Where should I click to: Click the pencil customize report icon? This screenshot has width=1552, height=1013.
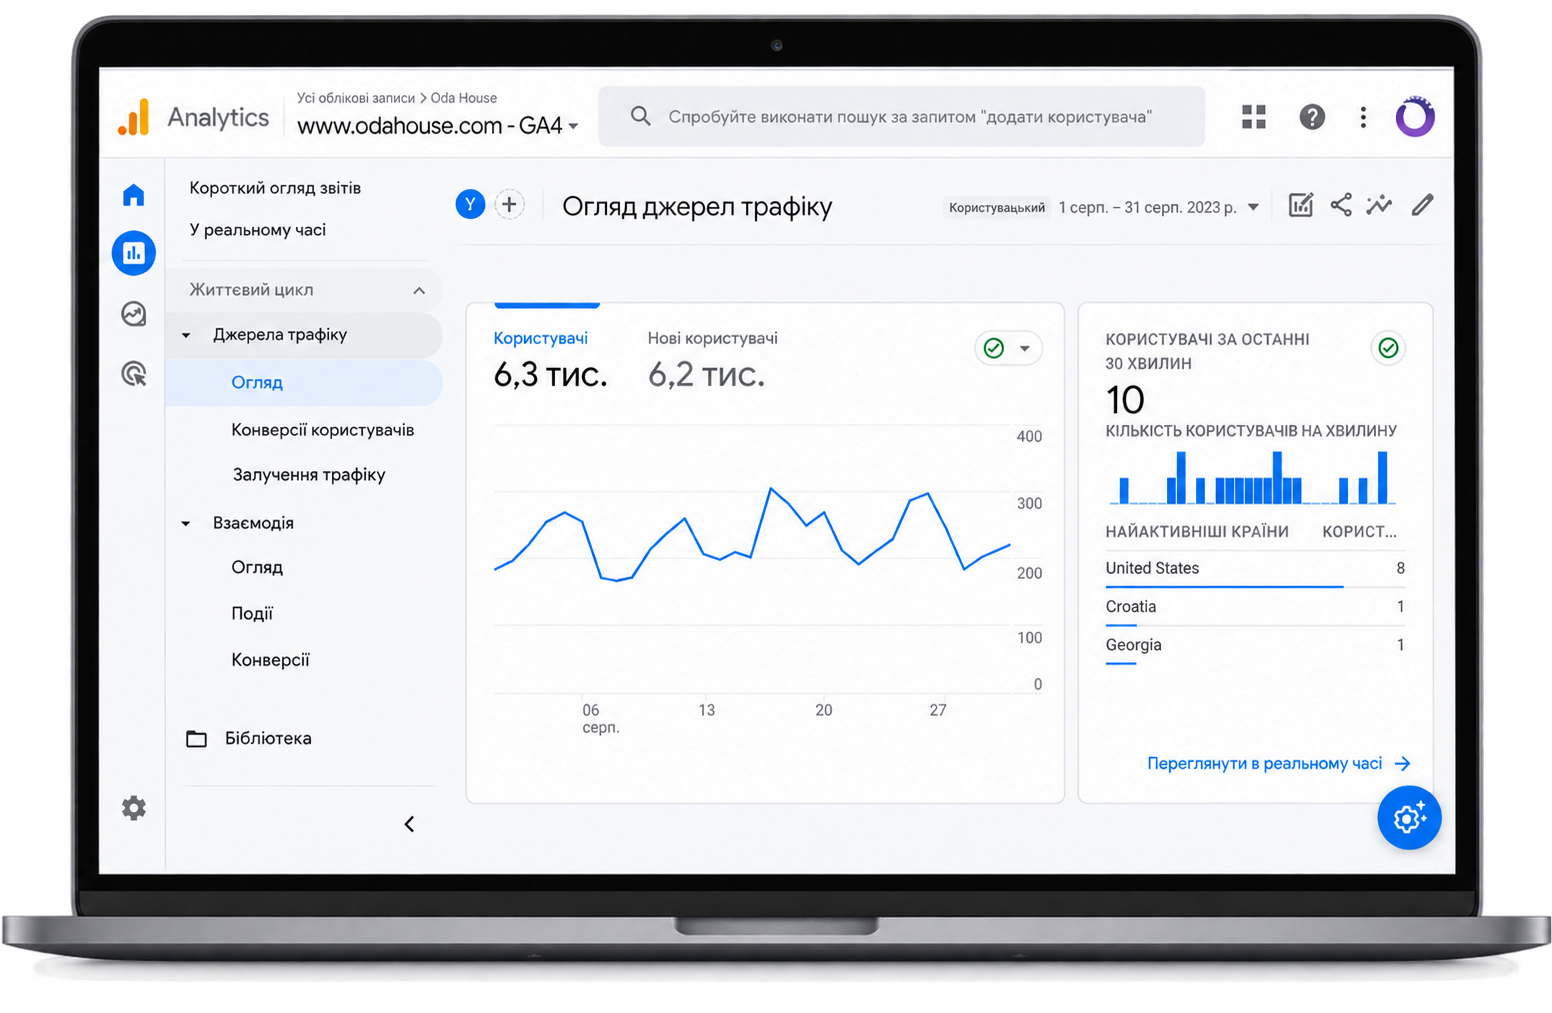click(x=1422, y=205)
